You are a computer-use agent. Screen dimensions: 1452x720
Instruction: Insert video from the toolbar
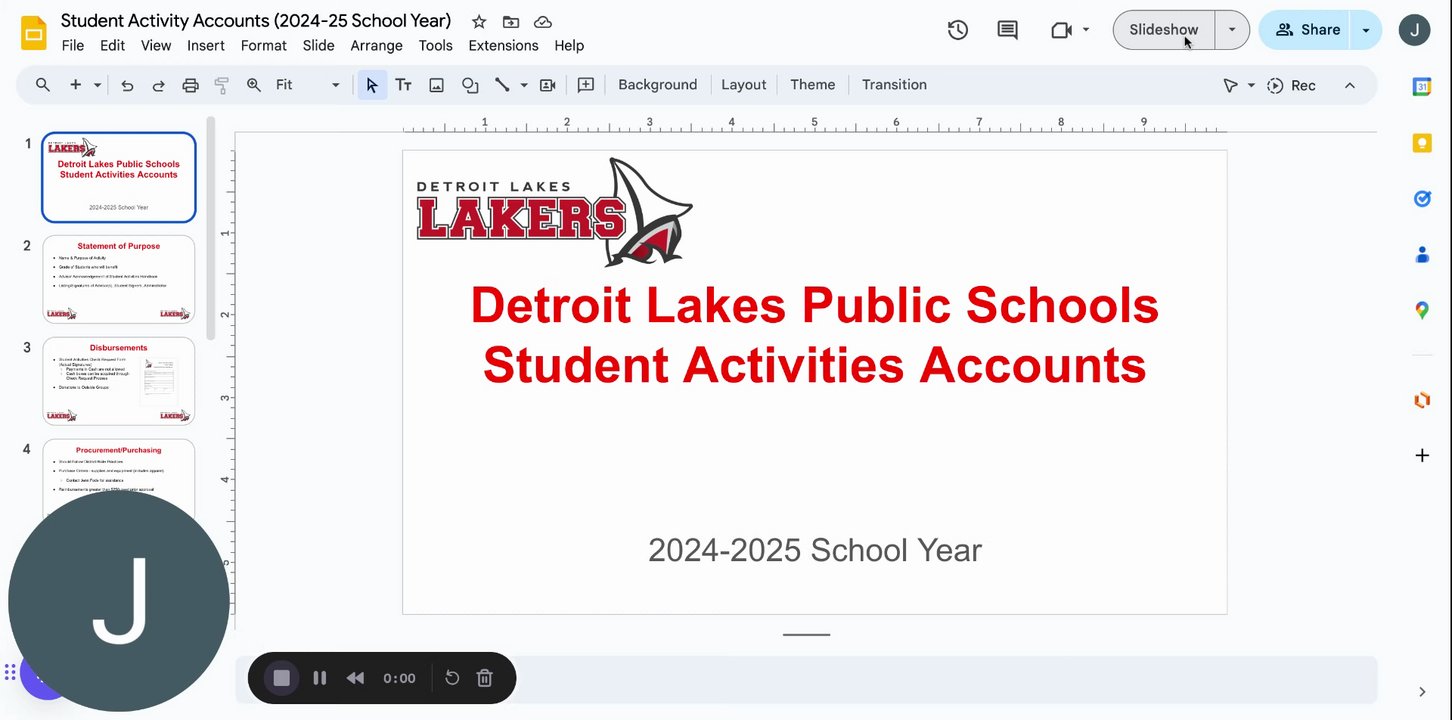tap(548, 85)
